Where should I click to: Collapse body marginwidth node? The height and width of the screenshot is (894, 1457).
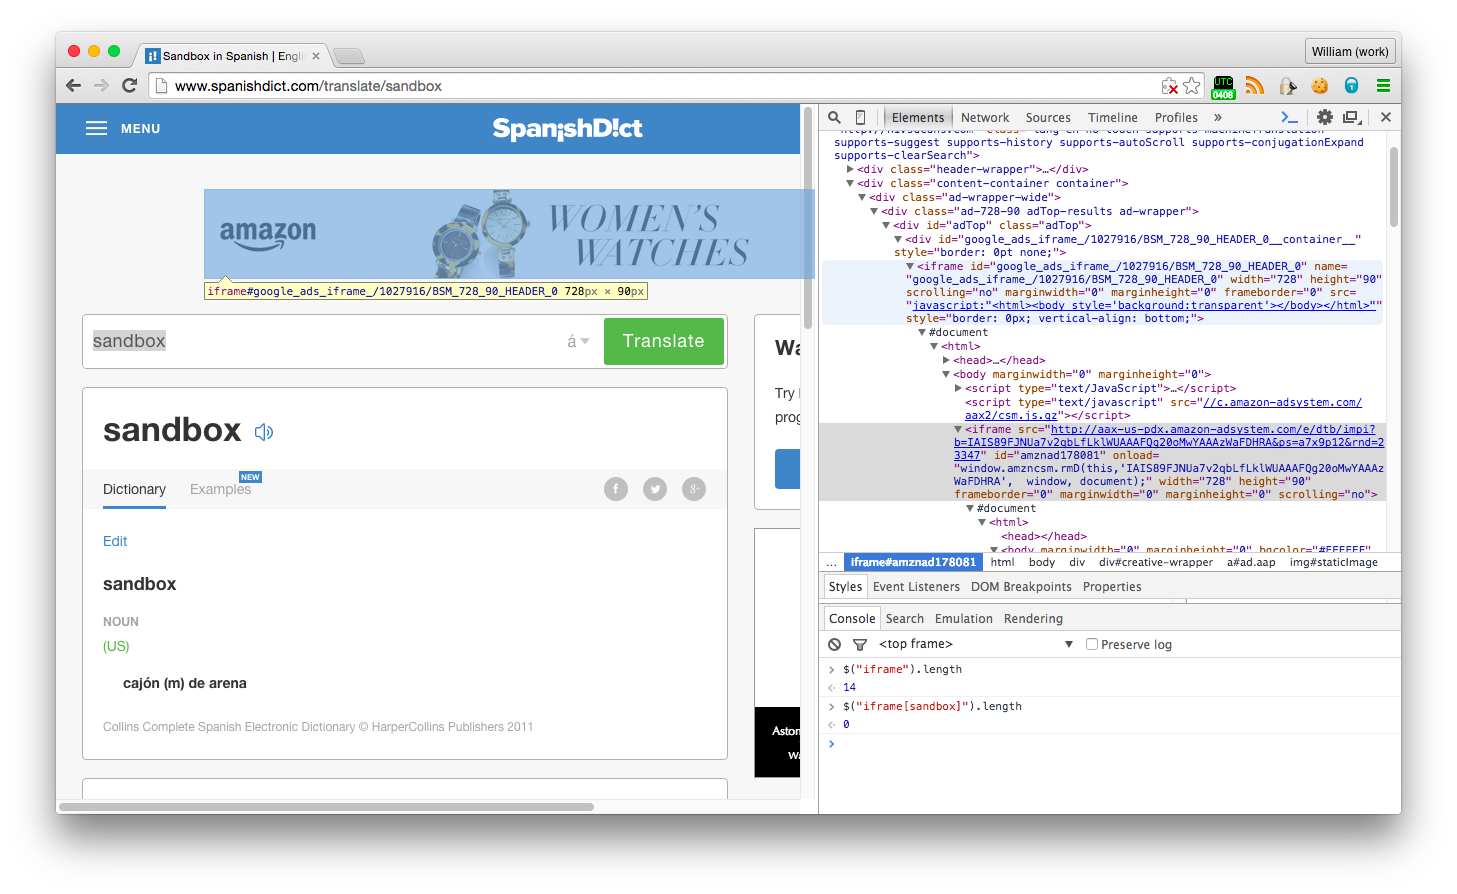946,374
